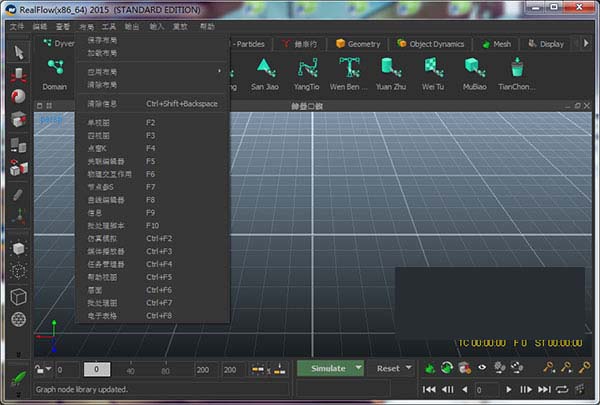Add a San Jiao triangle geometry object
This screenshot has height=405, width=600.
pyautogui.click(x=265, y=75)
